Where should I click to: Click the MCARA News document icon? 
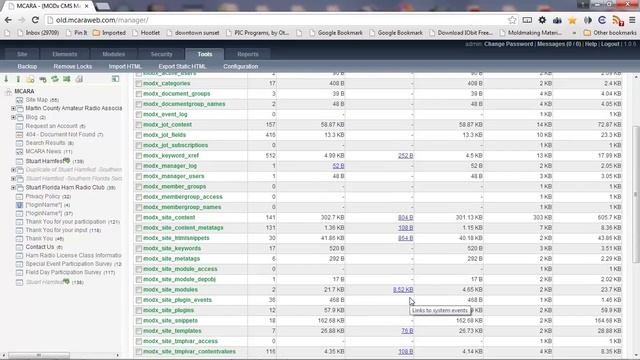[19, 151]
